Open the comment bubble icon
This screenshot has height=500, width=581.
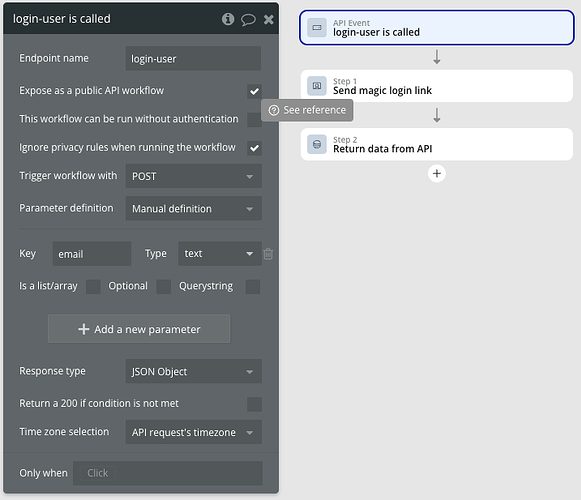tap(248, 19)
